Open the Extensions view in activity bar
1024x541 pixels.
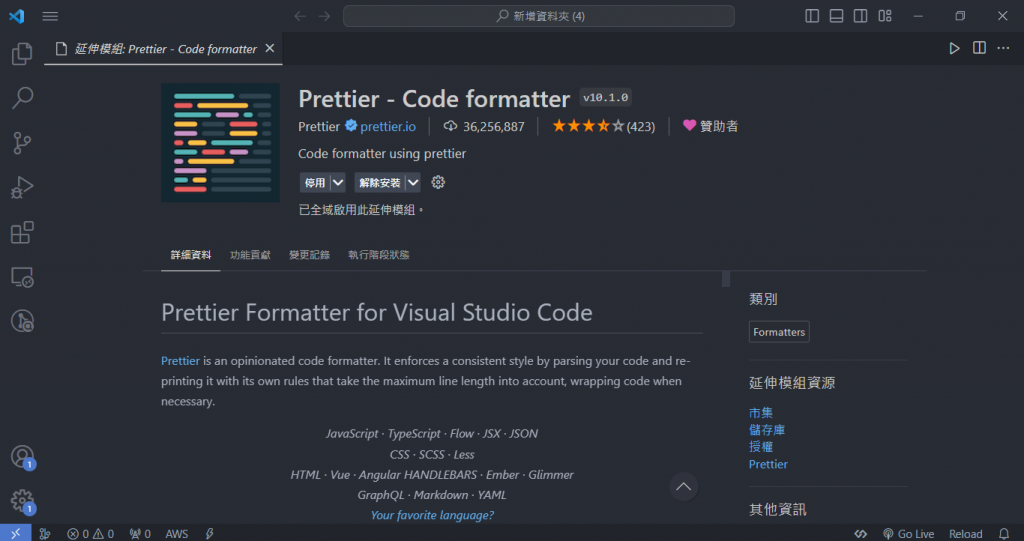22,233
